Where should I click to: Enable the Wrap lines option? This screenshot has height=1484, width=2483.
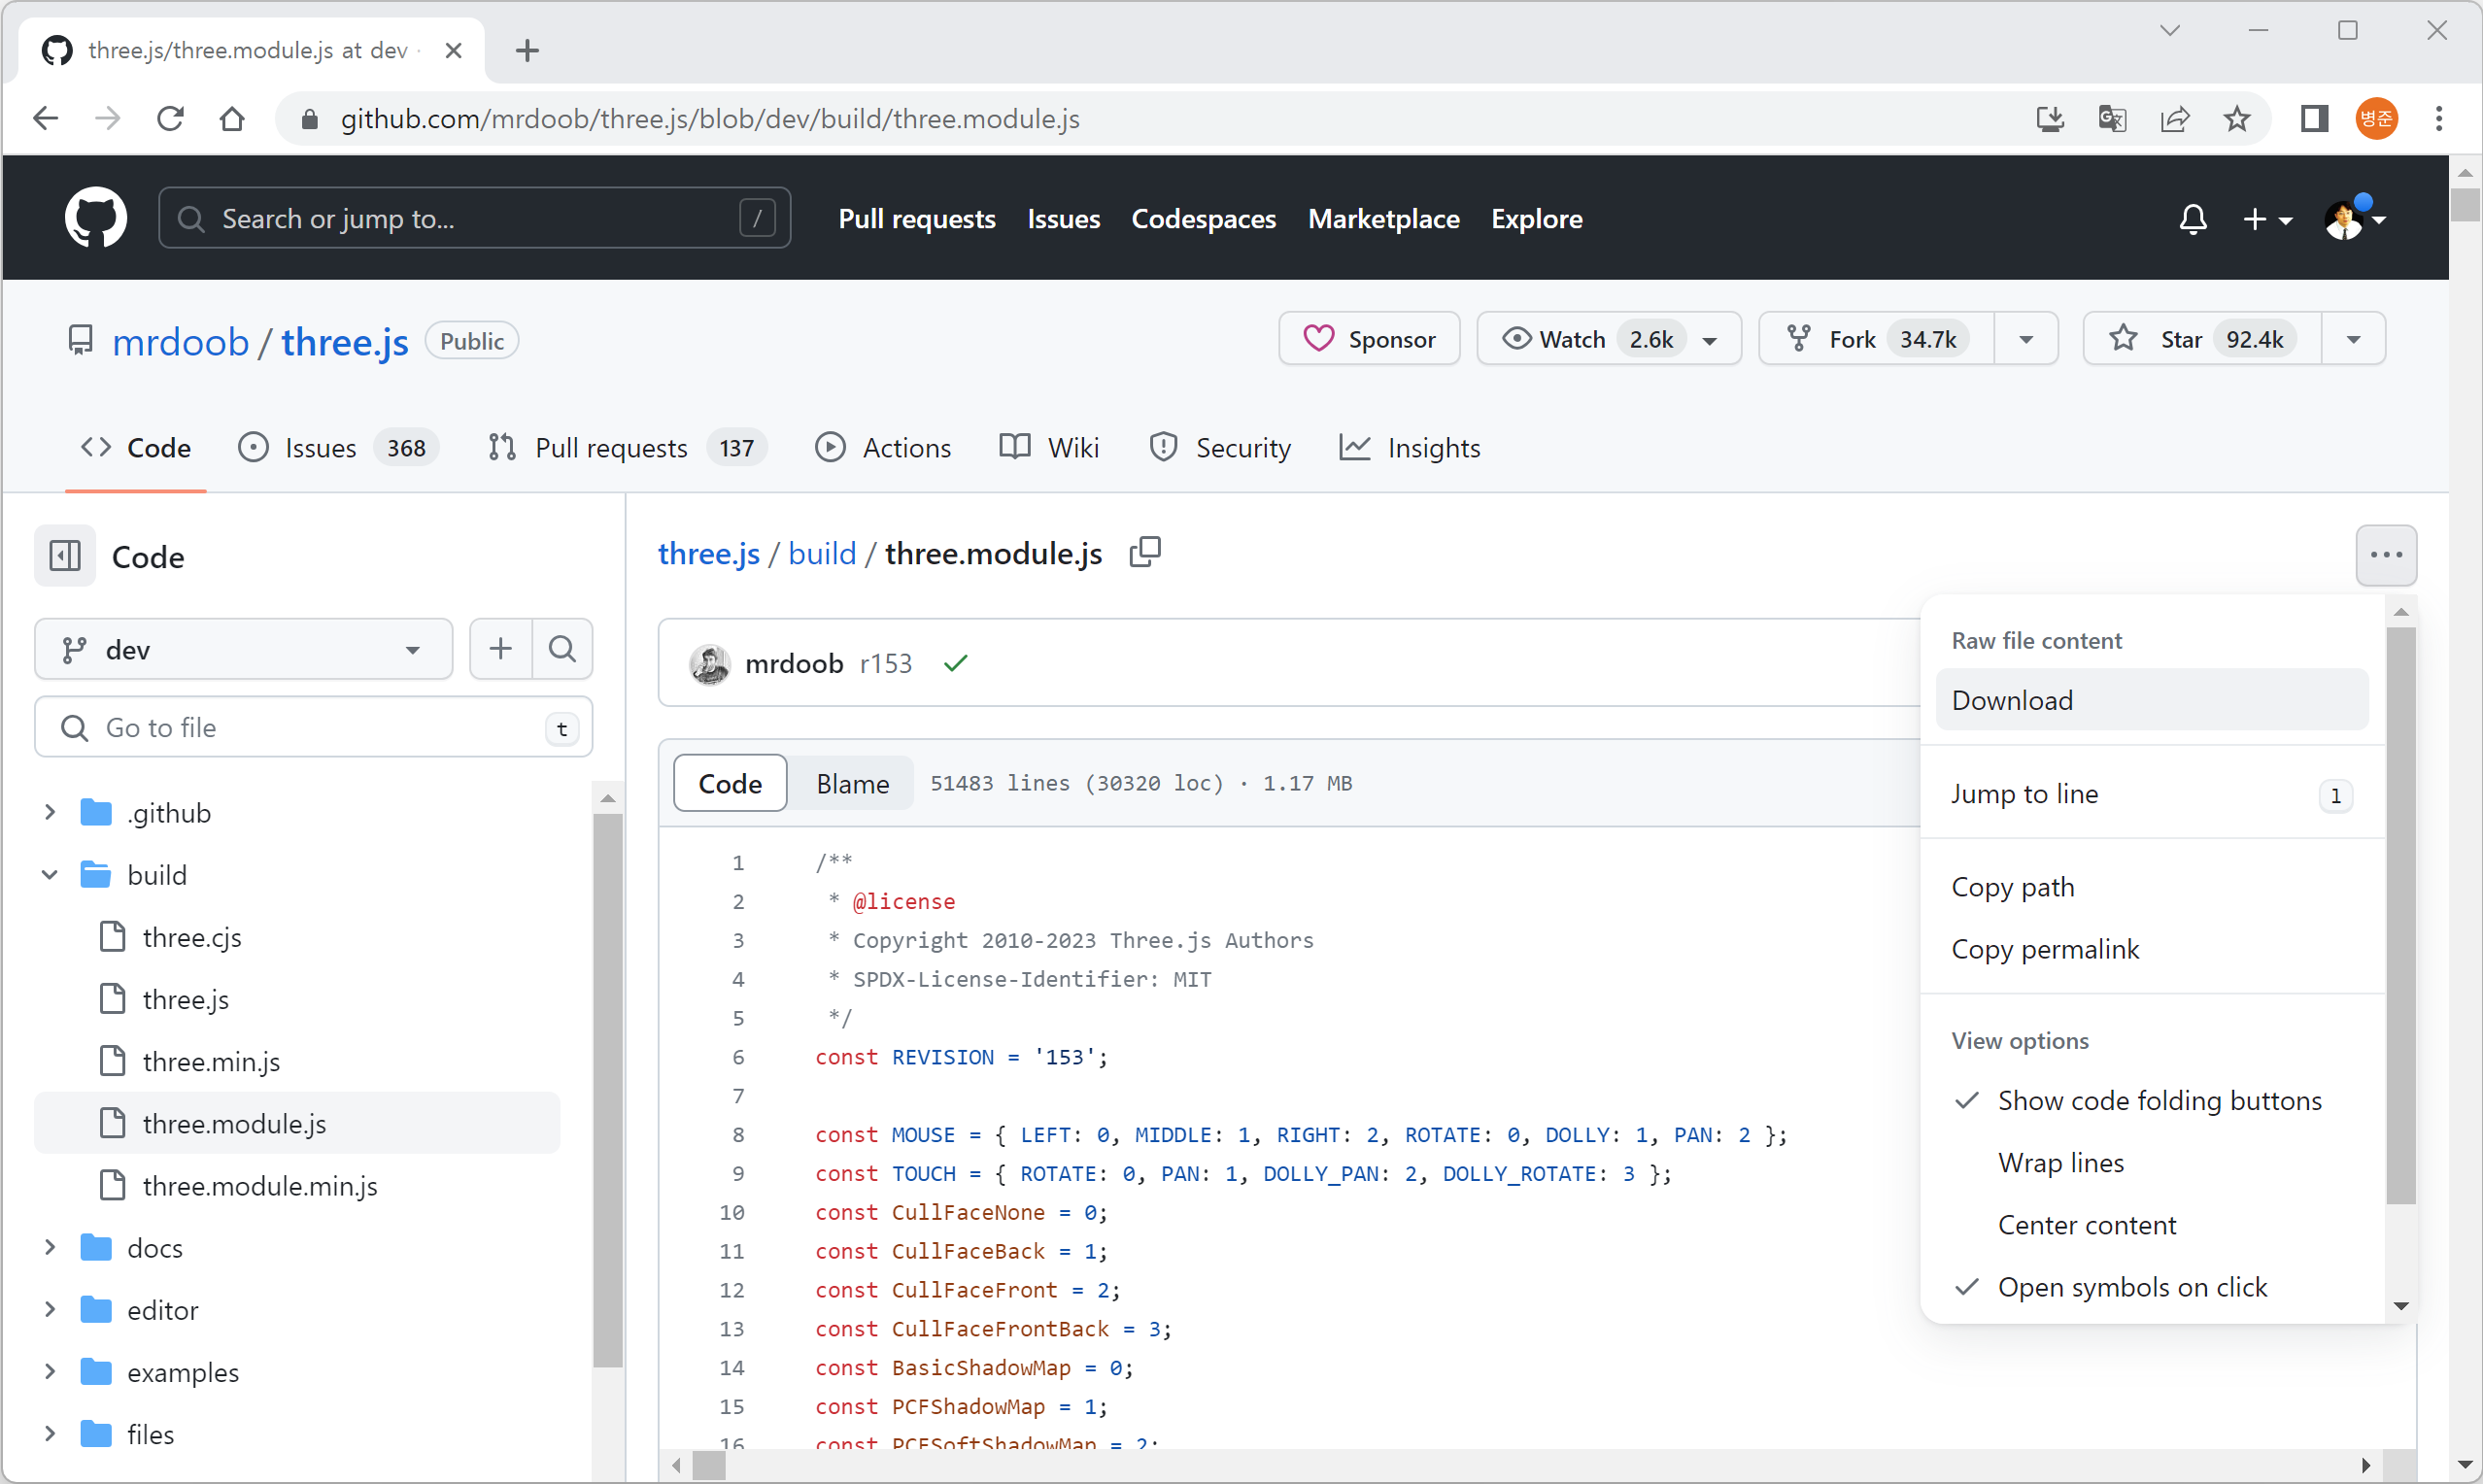click(2060, 1162)
